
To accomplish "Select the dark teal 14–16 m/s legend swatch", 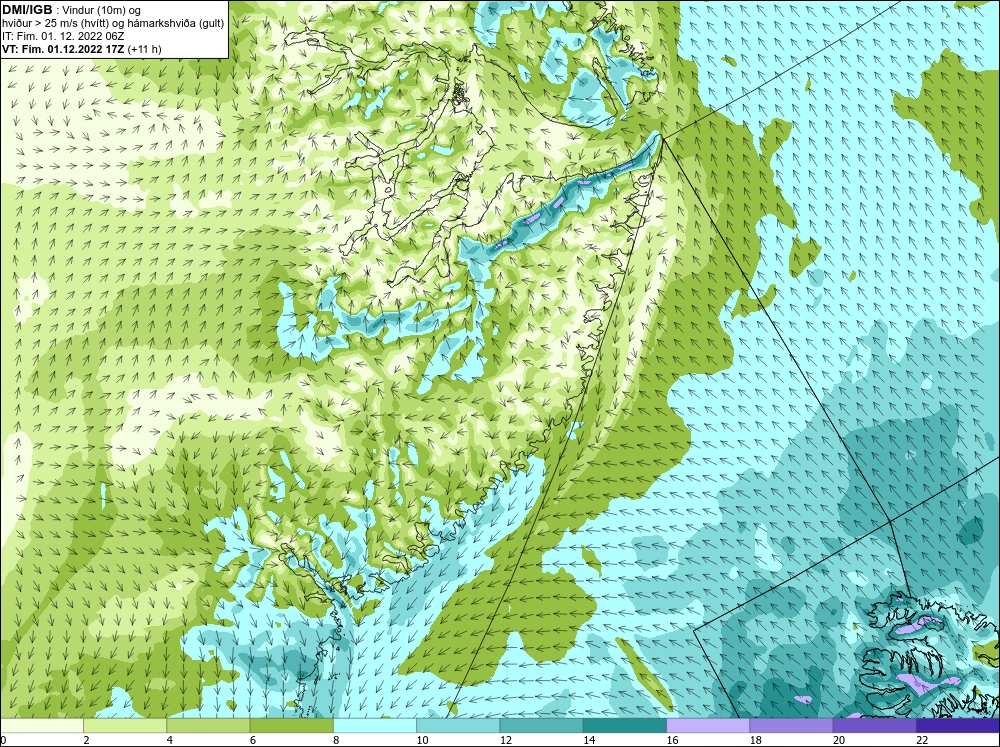I will [x=625, y=725].
